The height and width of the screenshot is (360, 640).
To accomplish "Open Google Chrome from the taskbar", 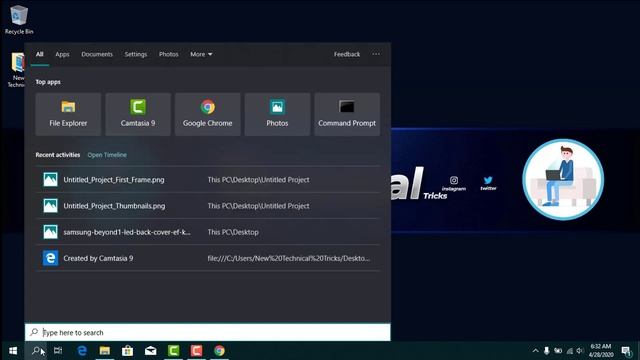I will pos(219,351).
